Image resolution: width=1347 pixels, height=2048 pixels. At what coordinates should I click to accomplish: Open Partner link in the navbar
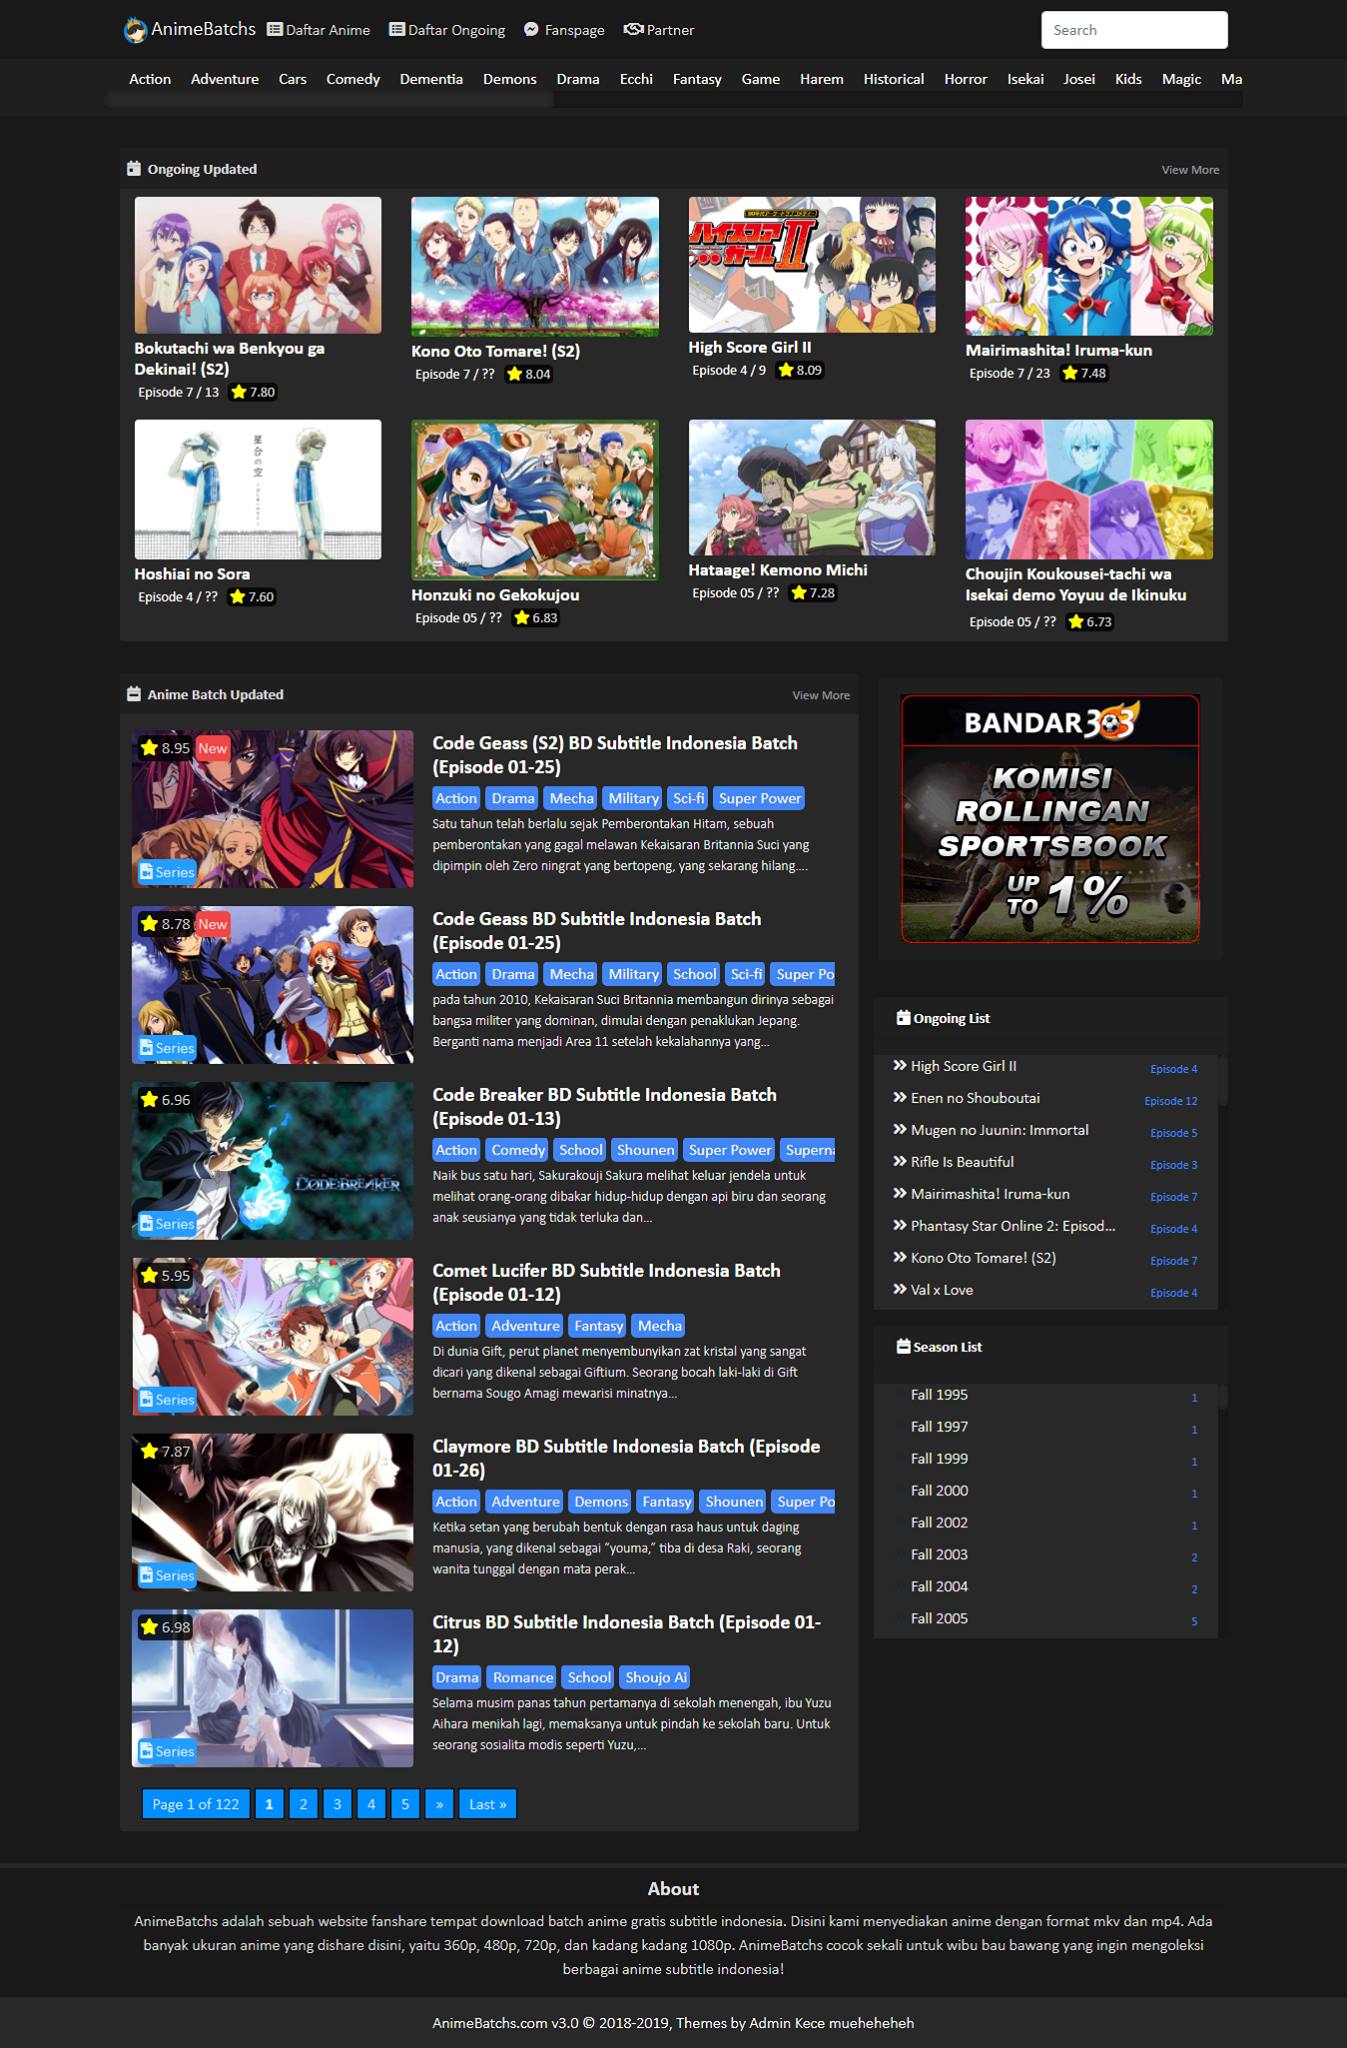point(659,30)
